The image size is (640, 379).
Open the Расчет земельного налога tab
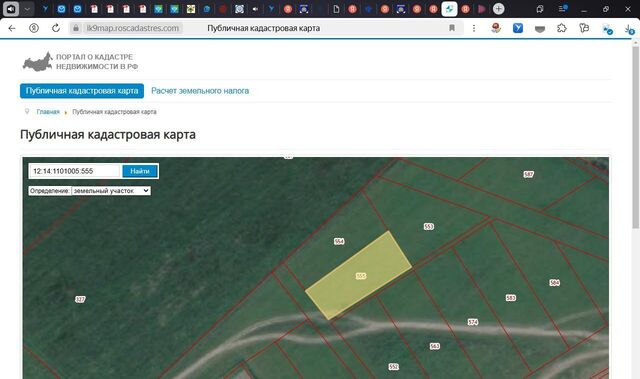point(200,91)
